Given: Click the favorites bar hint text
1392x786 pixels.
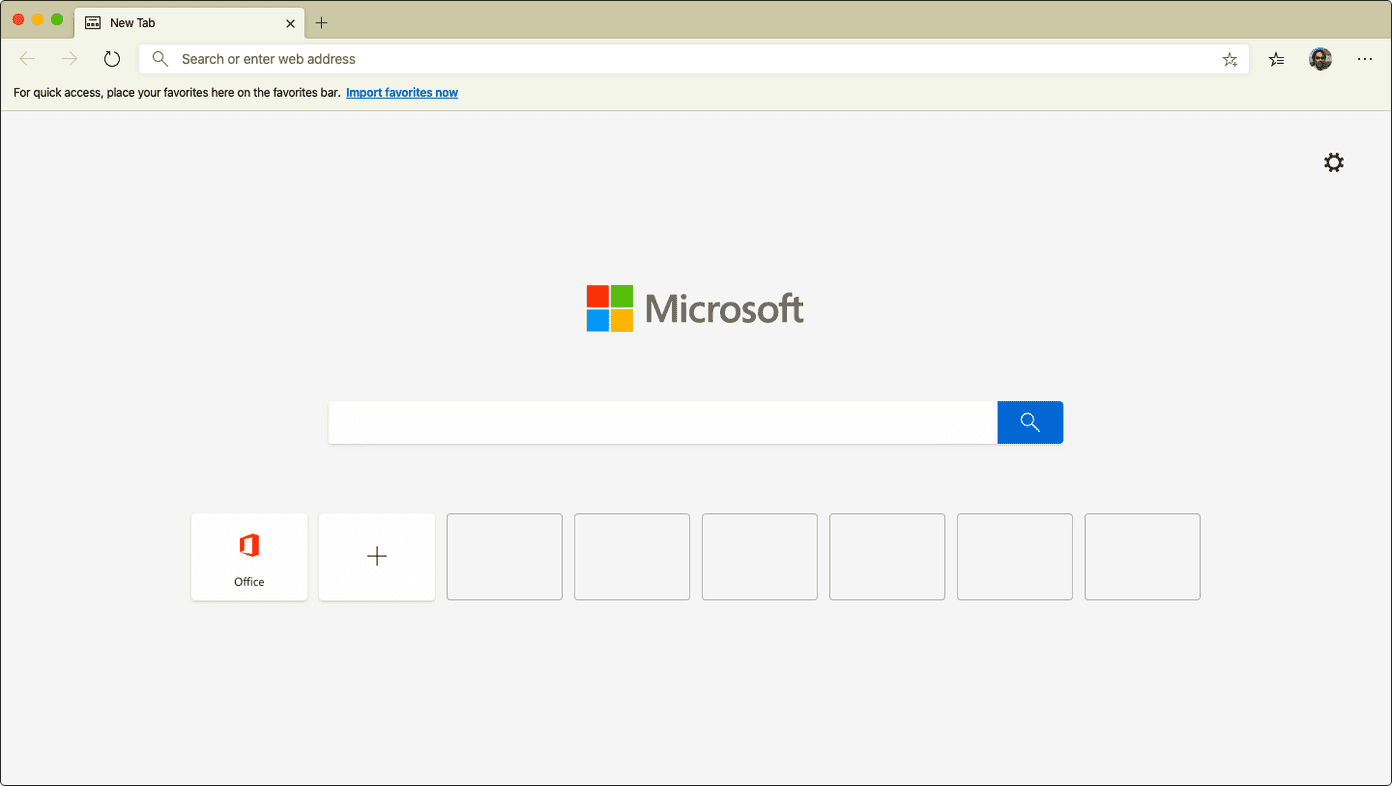Looking at the screenshot, I should pyautogui.click(x=177, y=93).
